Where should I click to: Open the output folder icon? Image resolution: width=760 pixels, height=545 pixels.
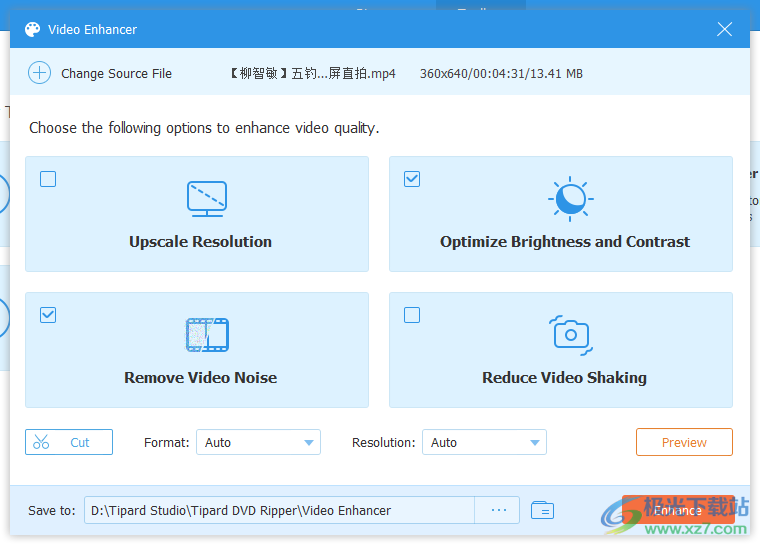point(542,510)
